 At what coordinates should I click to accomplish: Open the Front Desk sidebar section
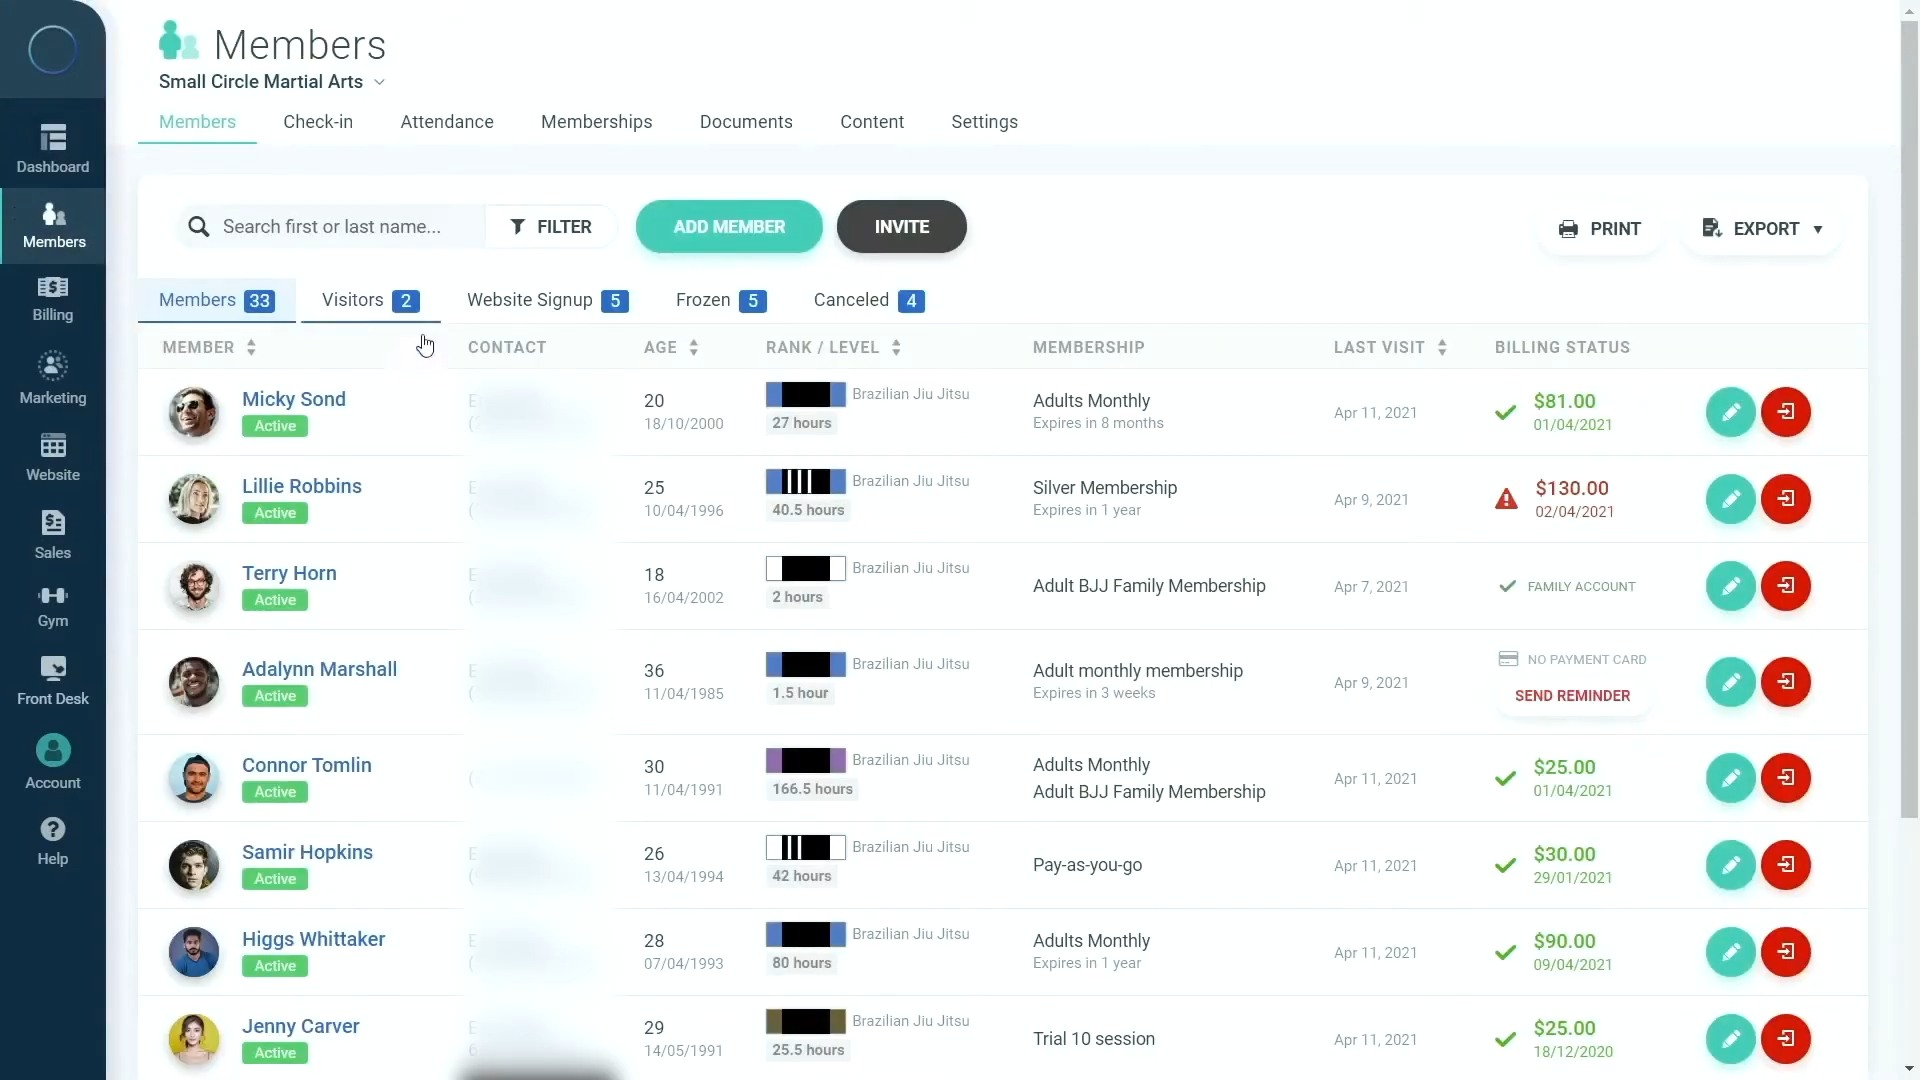[x=53, y=681]
